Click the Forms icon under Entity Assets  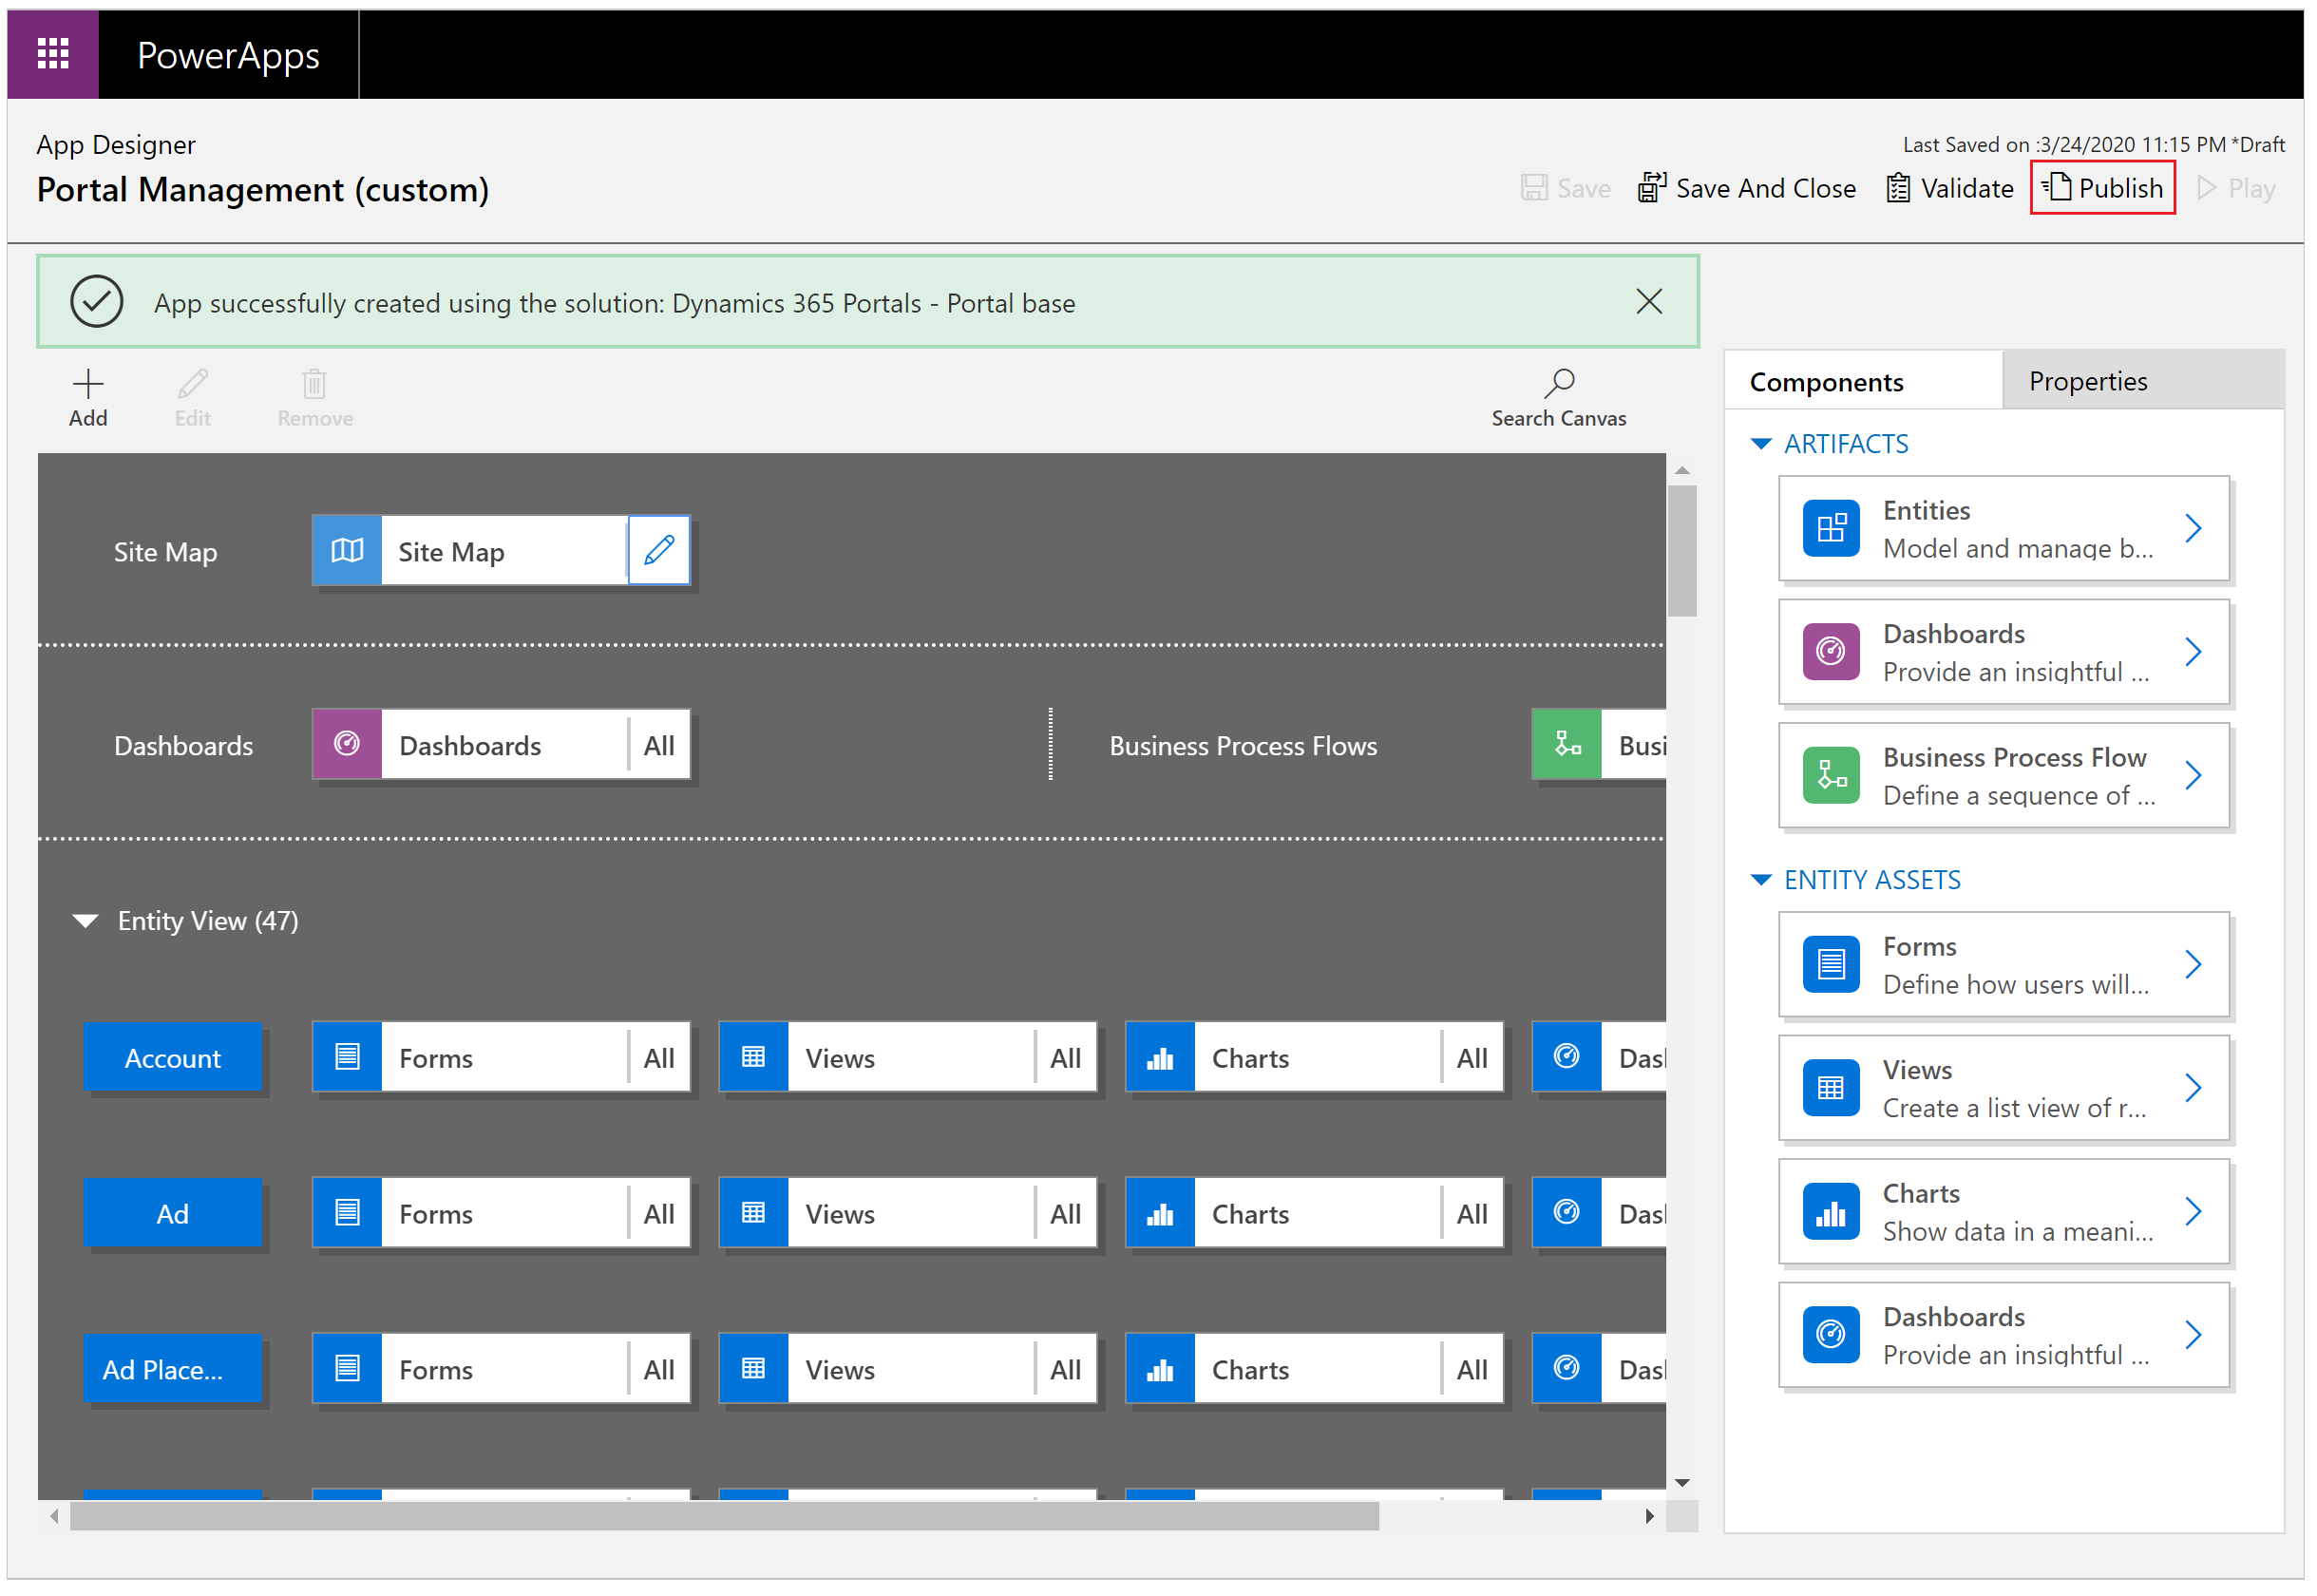[x=1831, y=965]
